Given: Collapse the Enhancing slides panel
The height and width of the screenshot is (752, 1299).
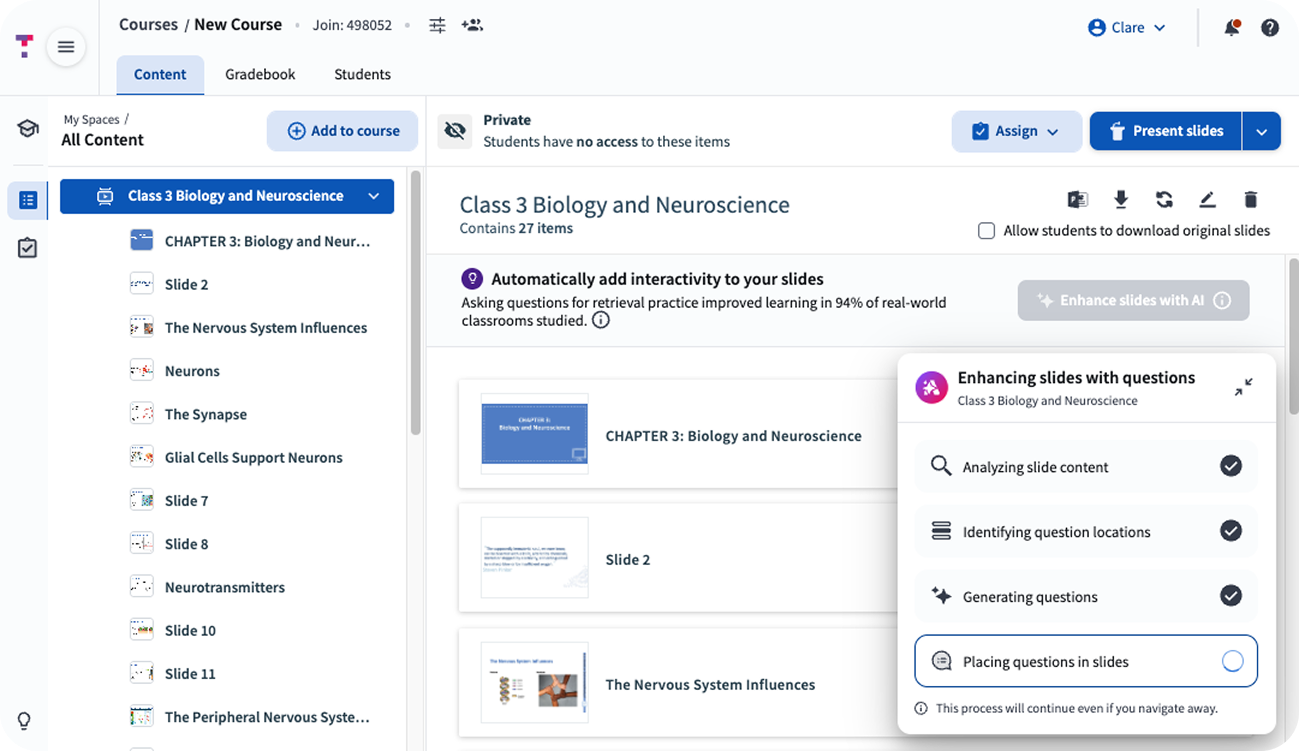Looking at the screenshot, I should pos(1243,387).
